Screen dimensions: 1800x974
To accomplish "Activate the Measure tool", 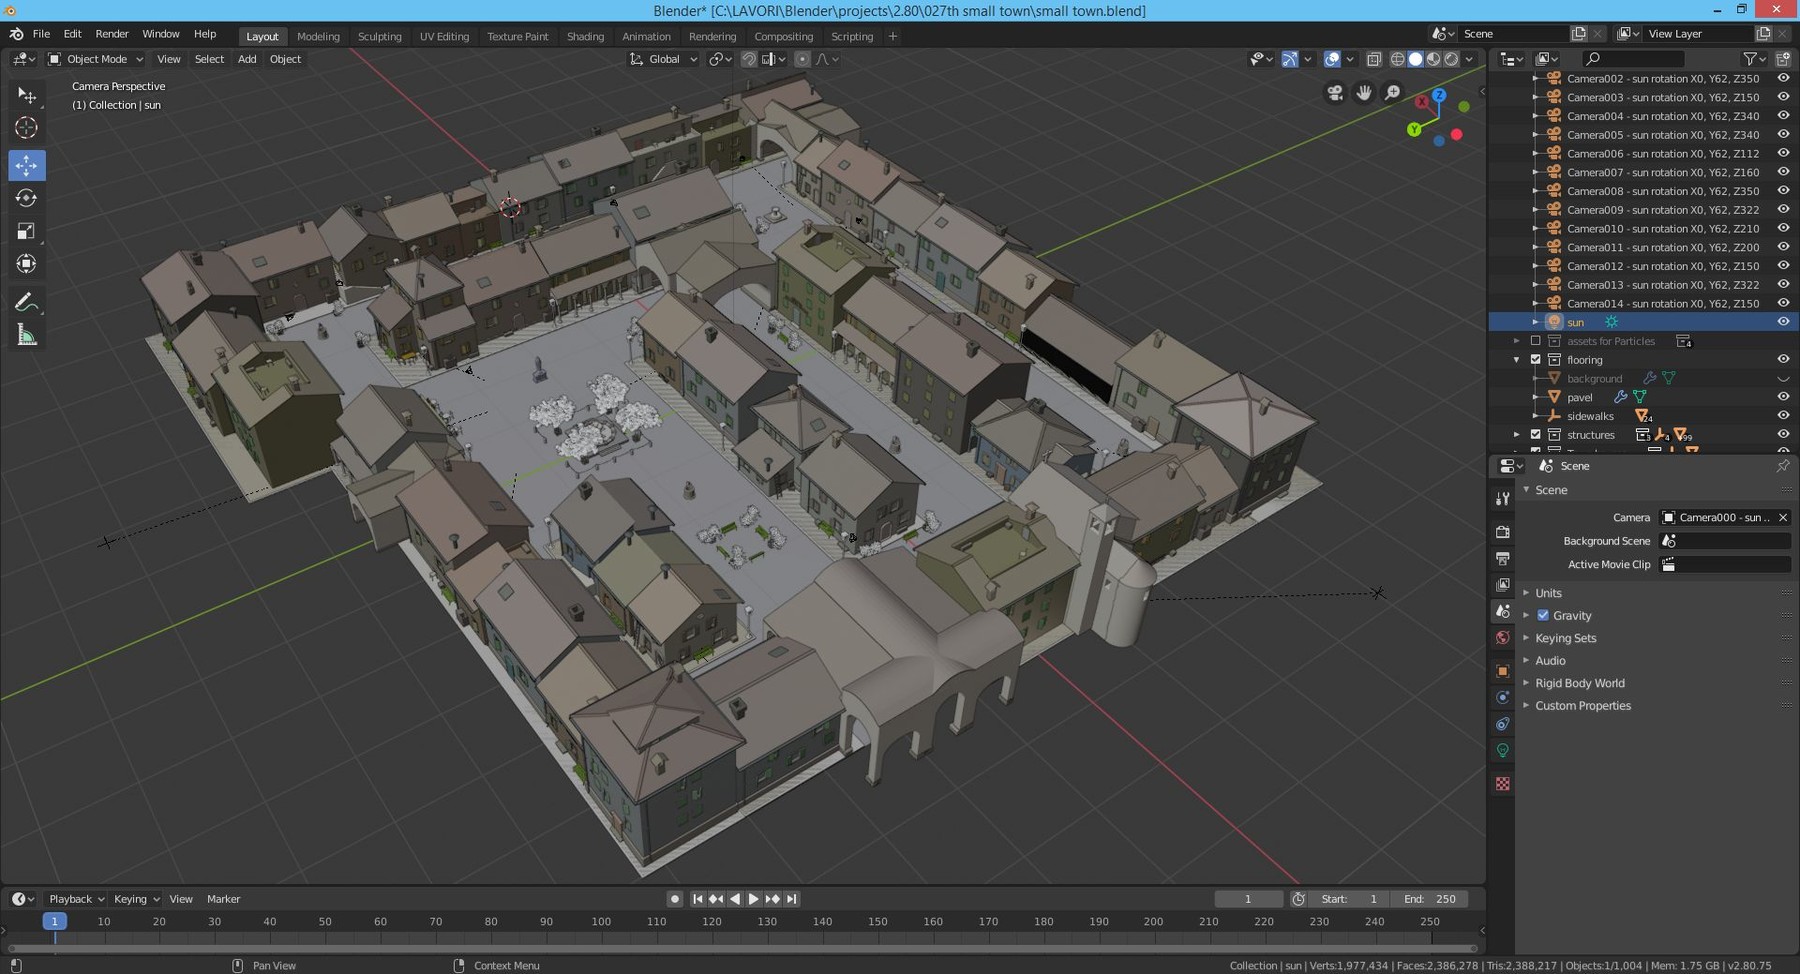I will (x=26, y=334).
